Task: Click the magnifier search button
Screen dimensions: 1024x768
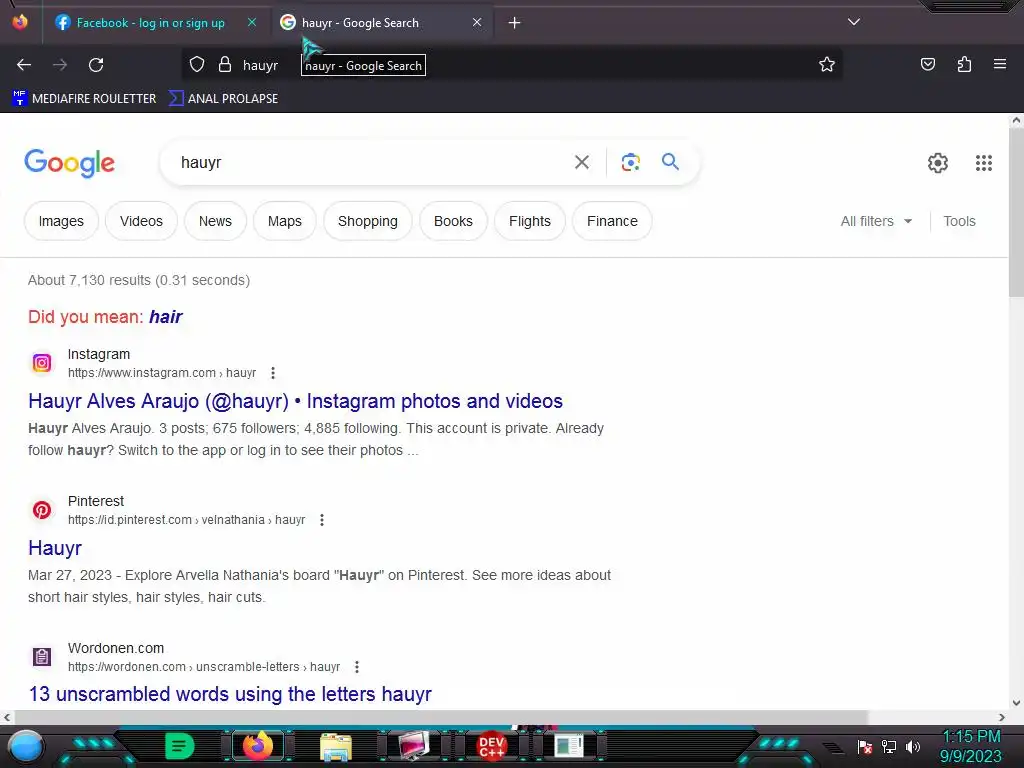Action: [x=670, y=162]
